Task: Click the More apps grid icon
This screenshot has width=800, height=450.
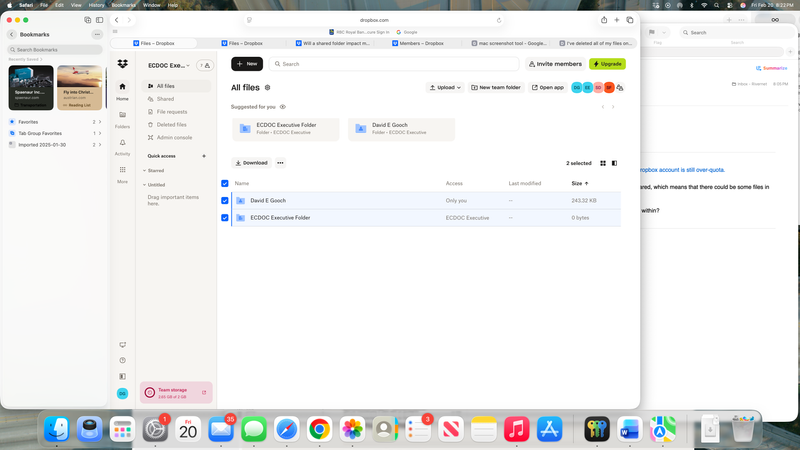Action: coord(122,170)
